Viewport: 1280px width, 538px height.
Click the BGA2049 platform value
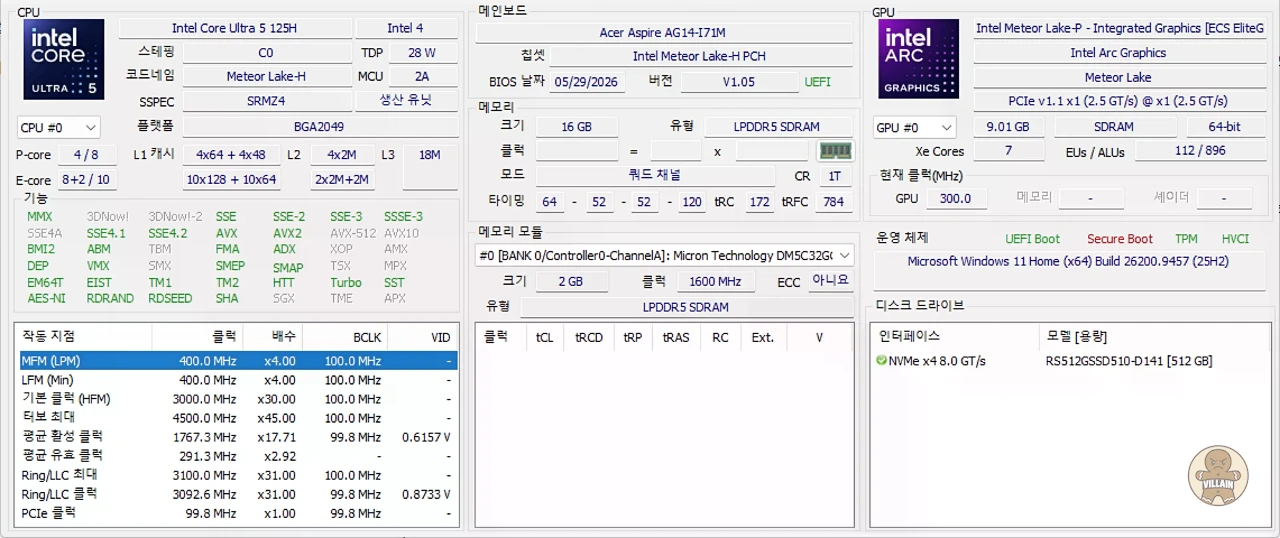coord(319,125)
